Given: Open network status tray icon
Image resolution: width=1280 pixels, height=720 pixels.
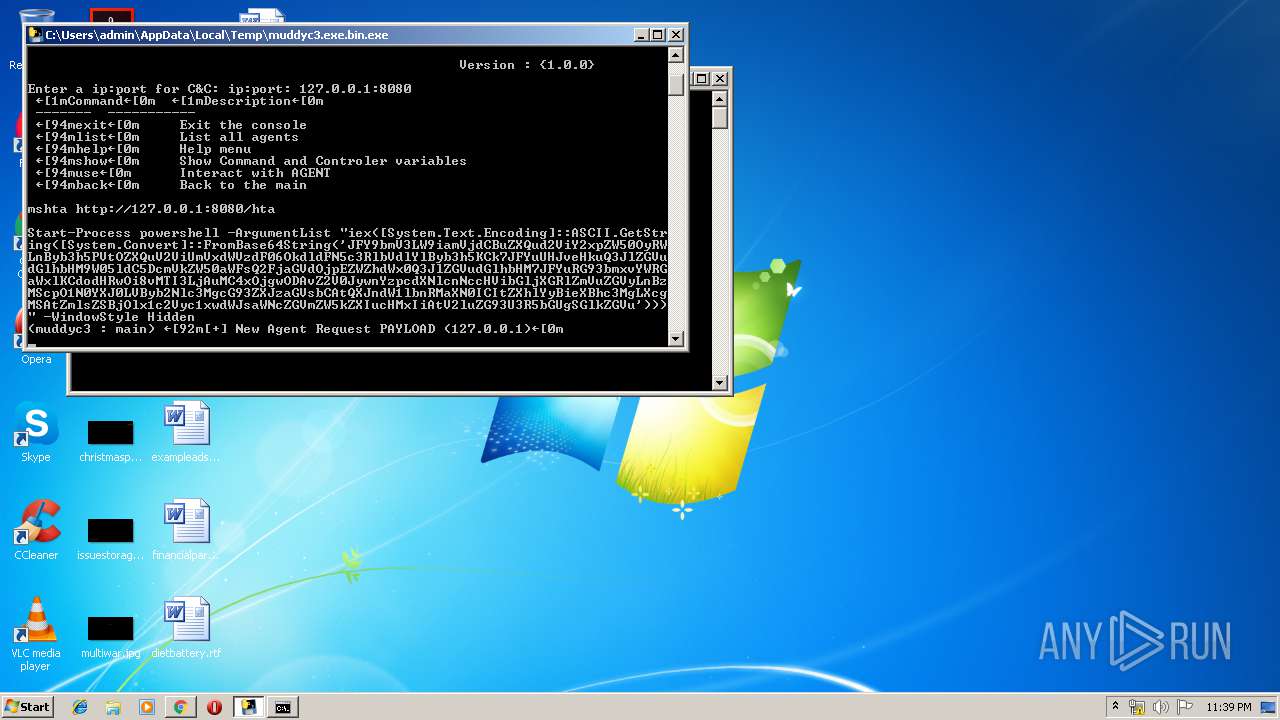Looking at the screenshot, I should tap(1137, 707).
